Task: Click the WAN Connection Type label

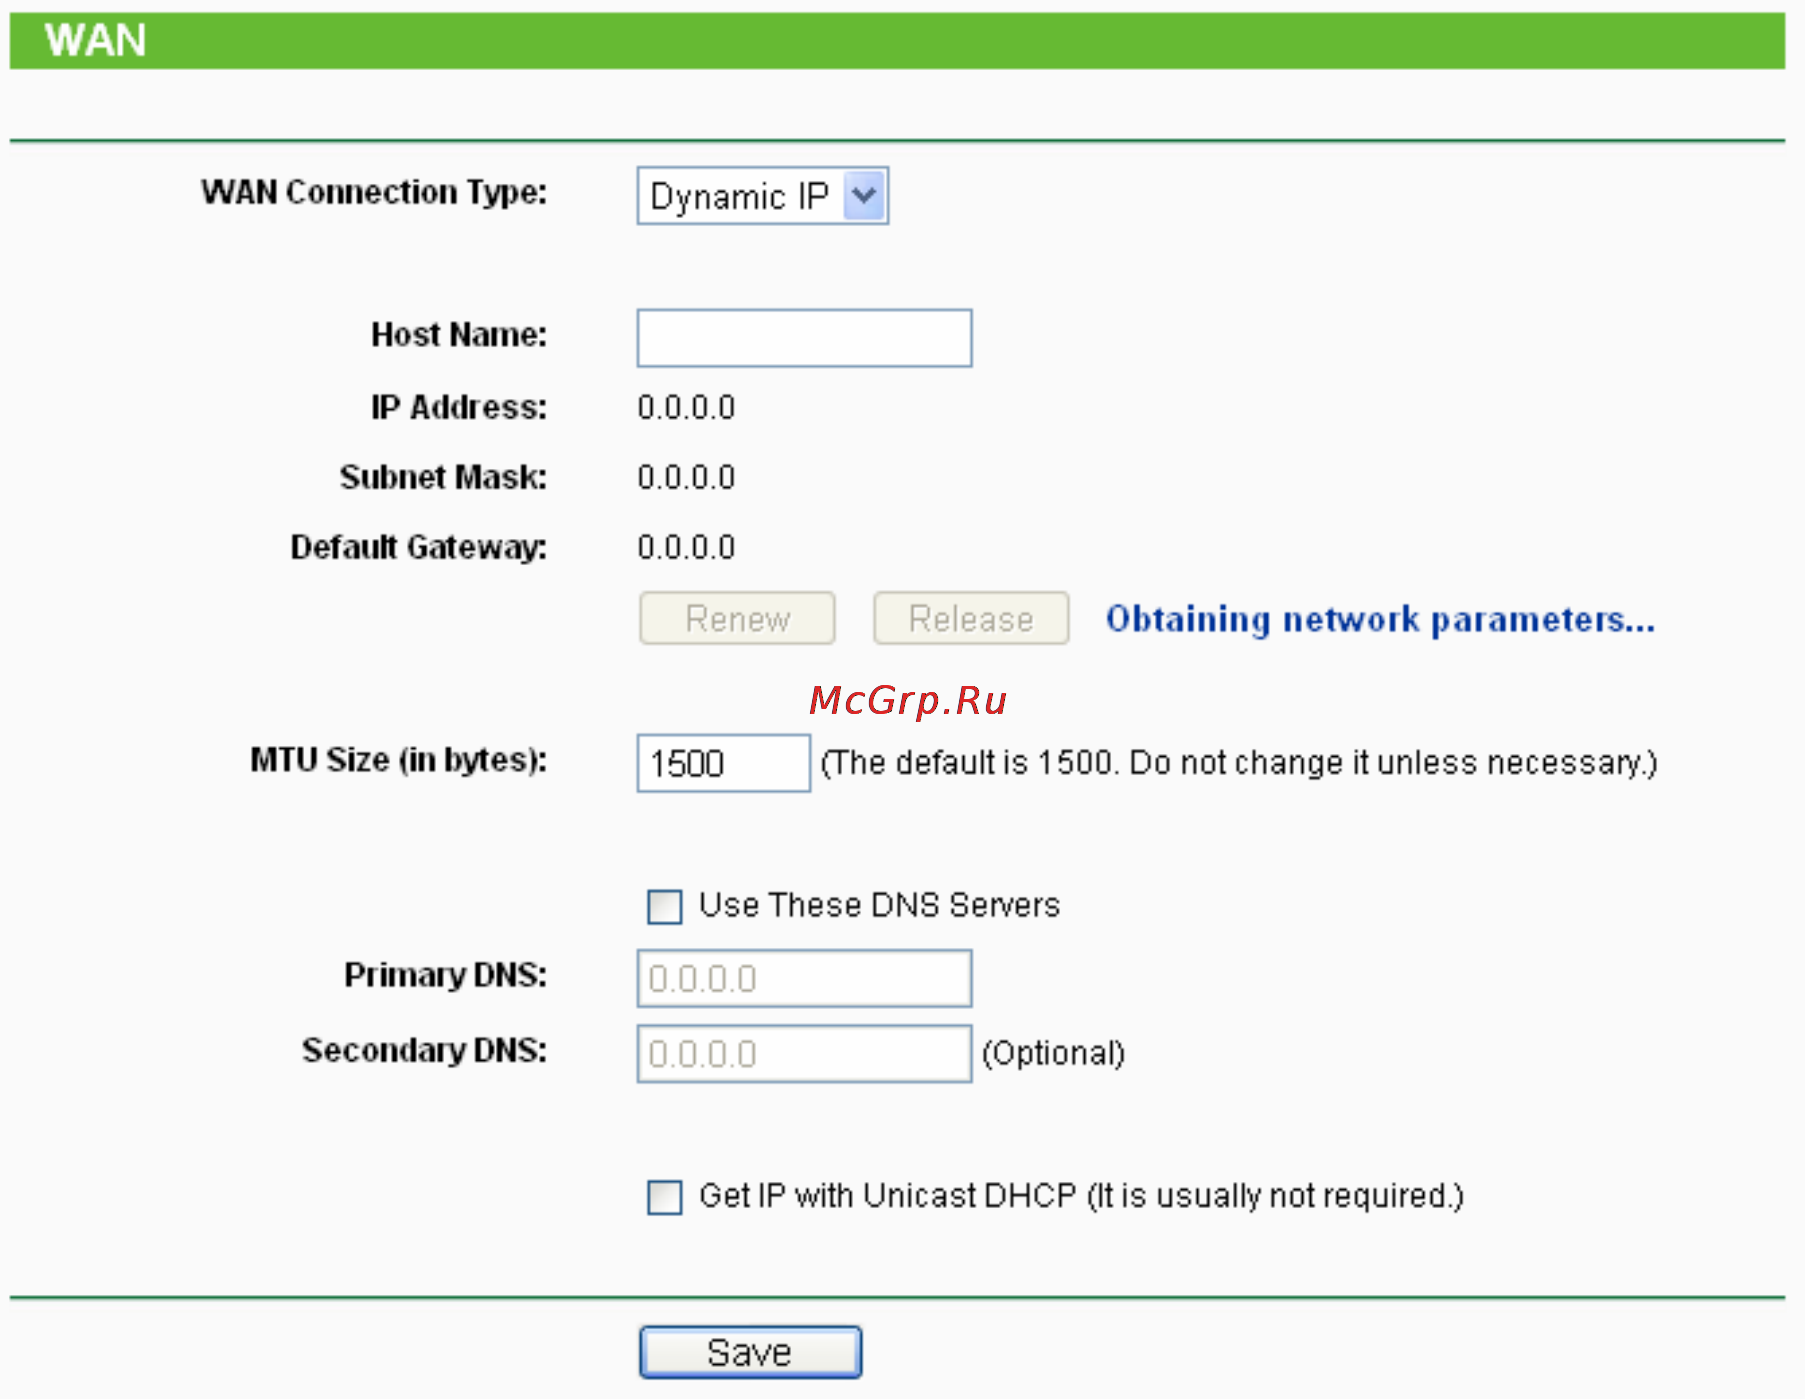Action: (374, 192)
